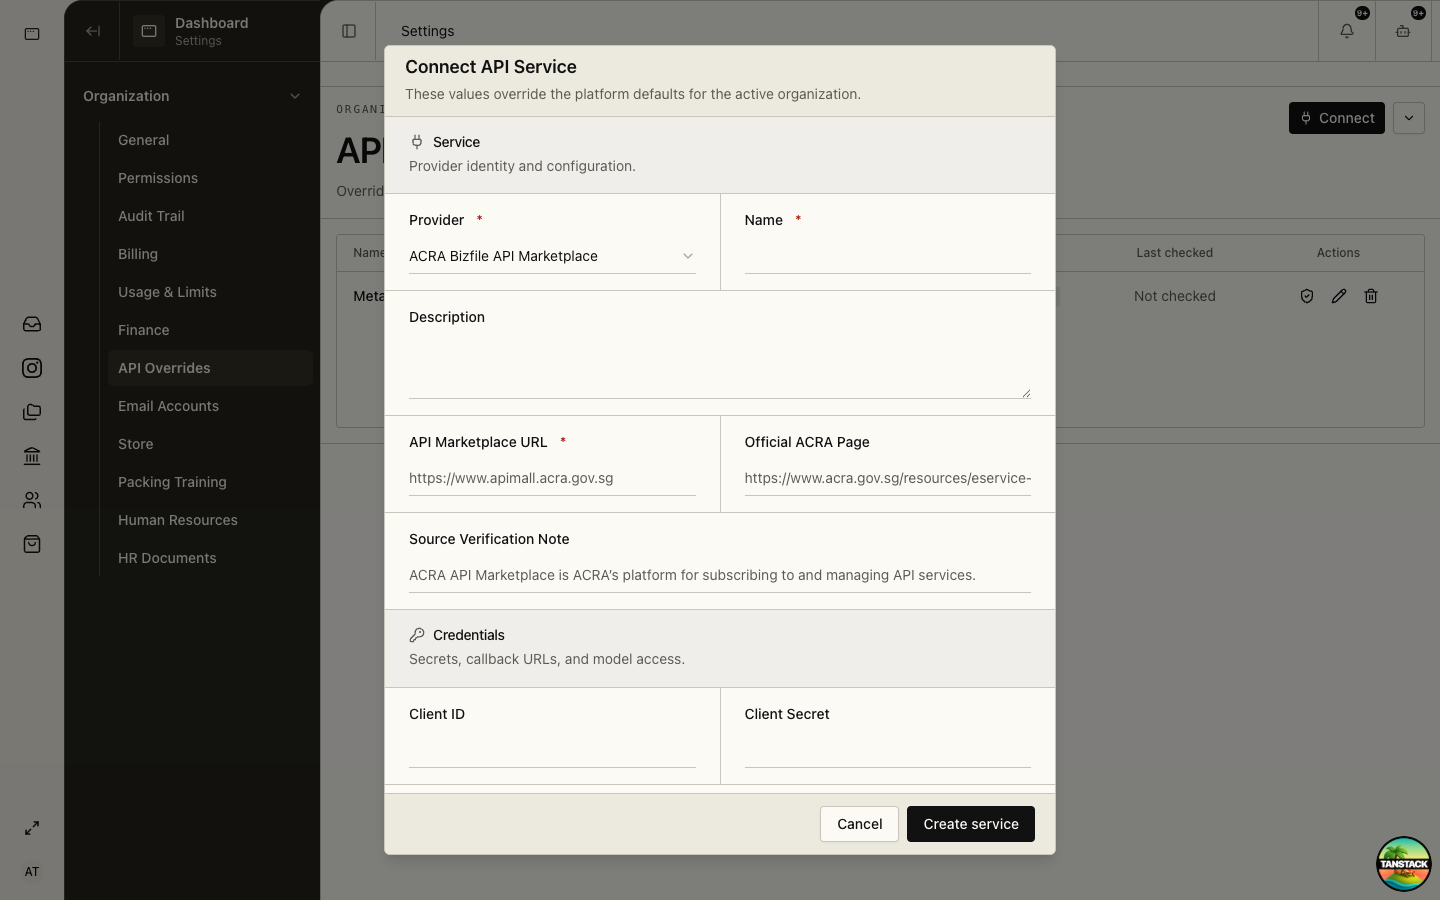Open the shopping bag icon in left rail
The width and height of the screenshot is (1440, 900).
[x=32, y=544]
